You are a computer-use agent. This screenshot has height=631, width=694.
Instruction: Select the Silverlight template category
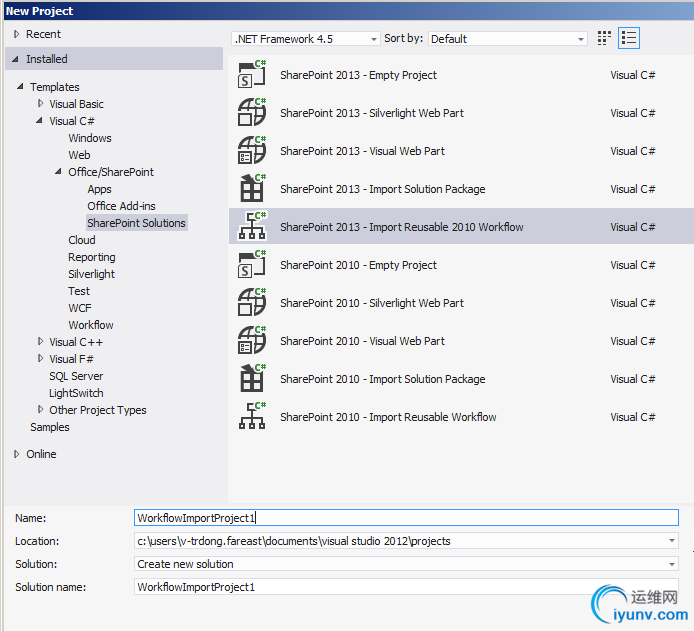91,274
